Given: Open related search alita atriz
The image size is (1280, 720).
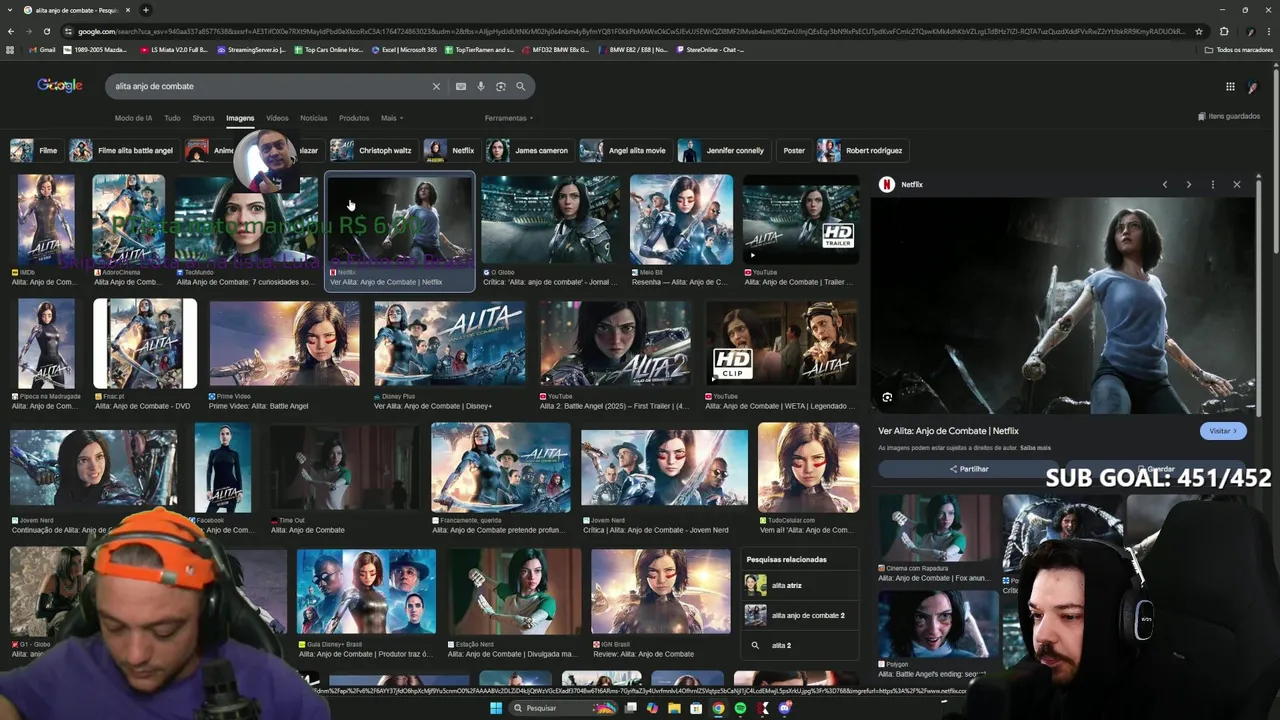Looking at the screenshot, I should pos(801,585).
